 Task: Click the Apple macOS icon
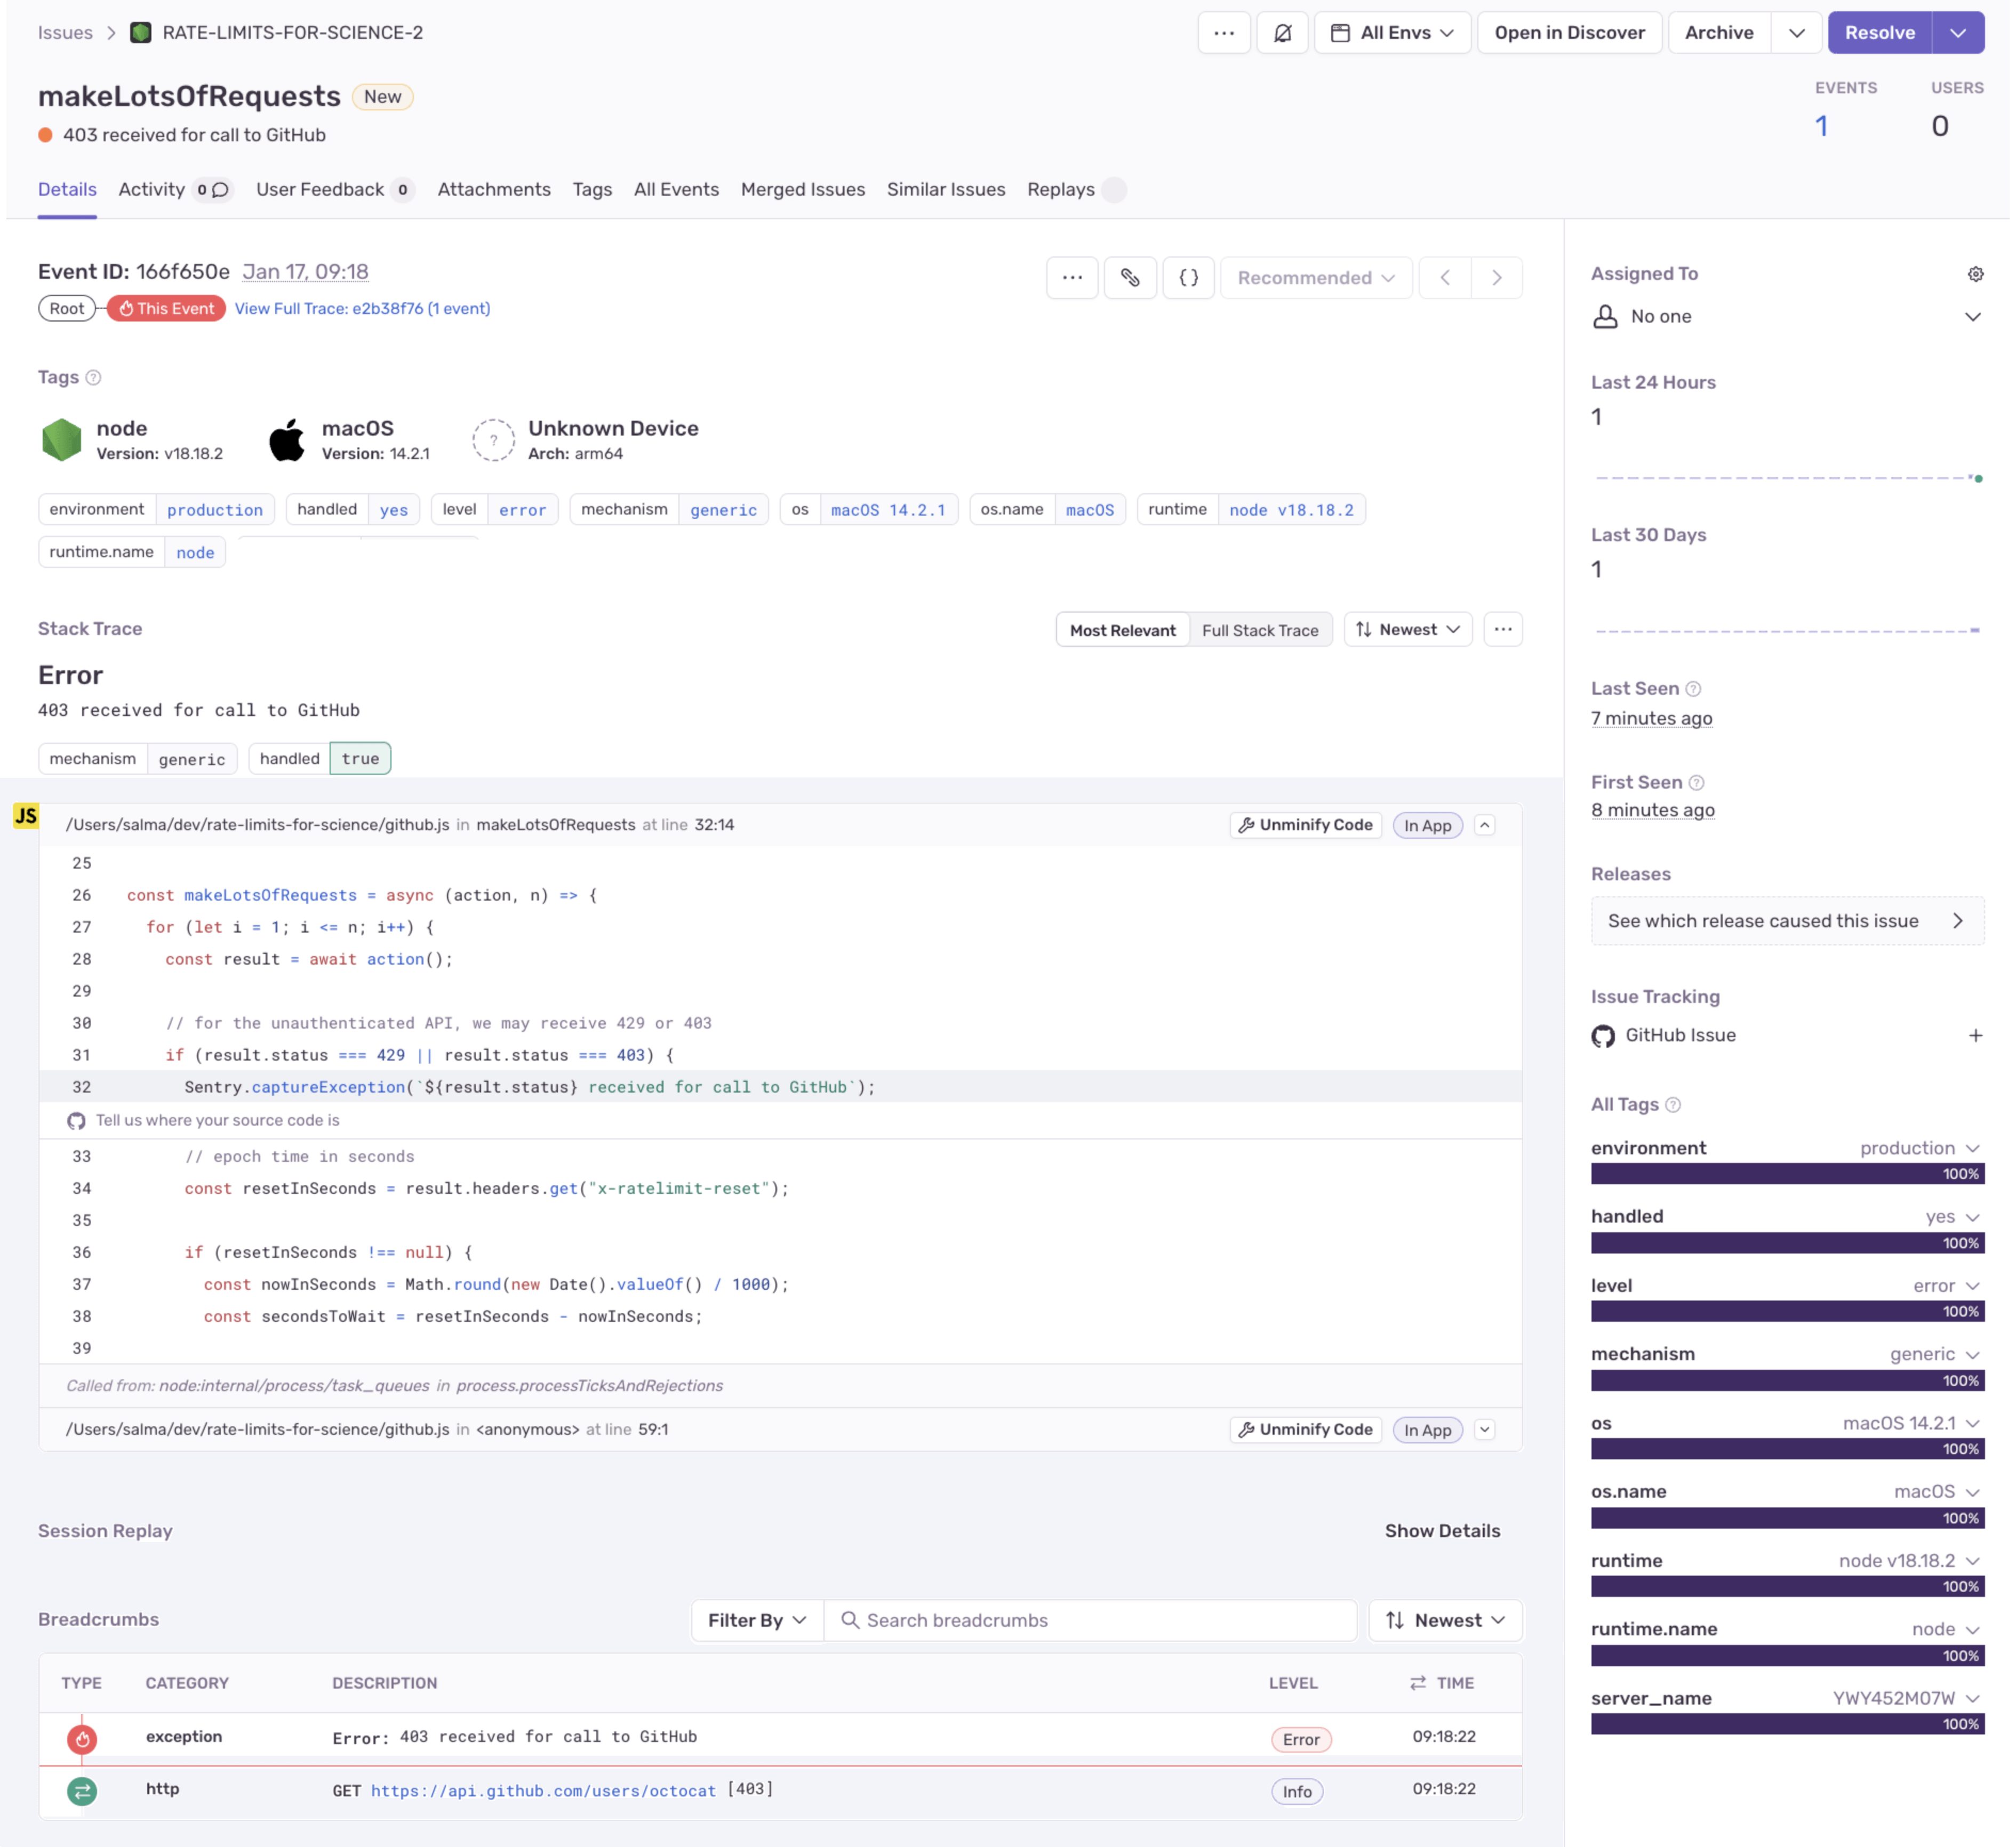point(287,440)
